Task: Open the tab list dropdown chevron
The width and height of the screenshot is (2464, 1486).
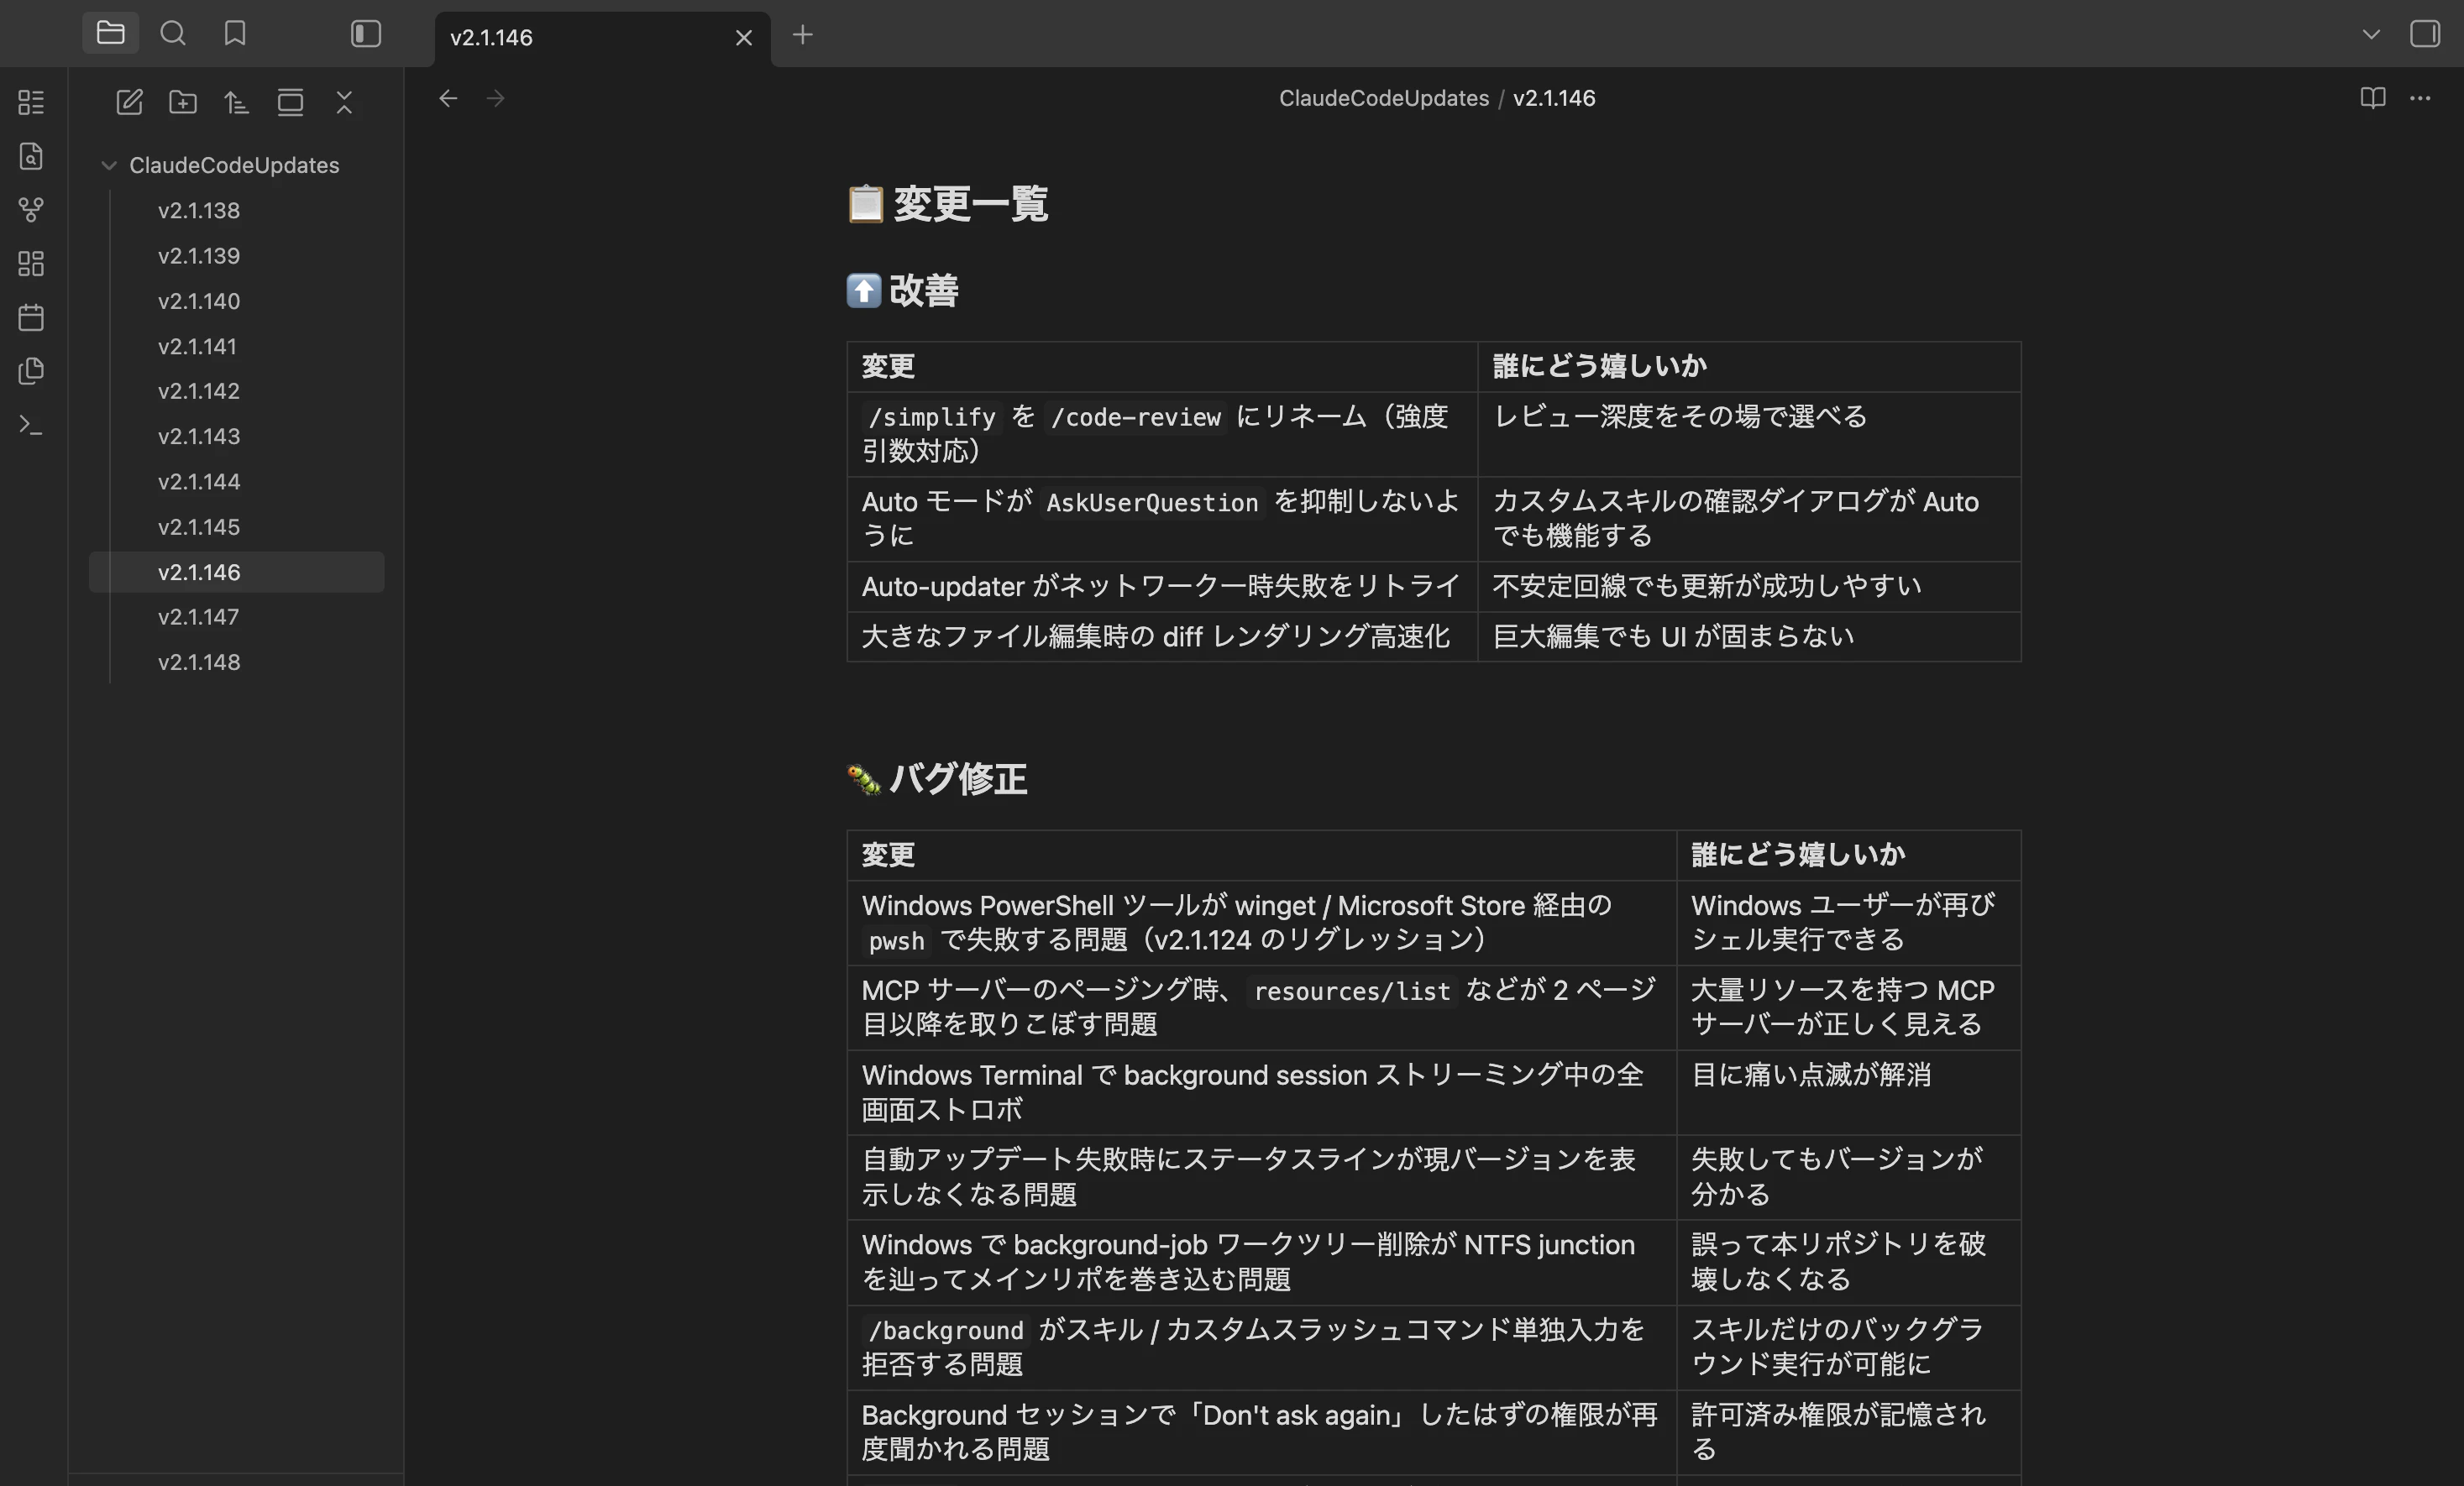Action: 2371,34
